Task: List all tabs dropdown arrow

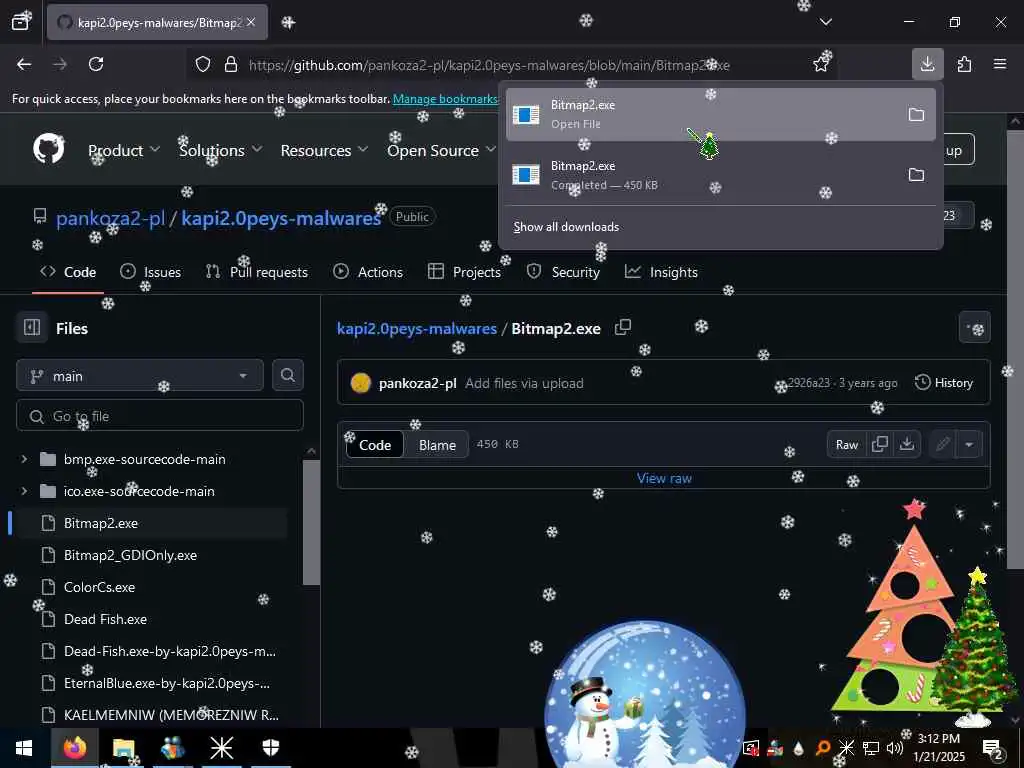Action: pos(825,22)
